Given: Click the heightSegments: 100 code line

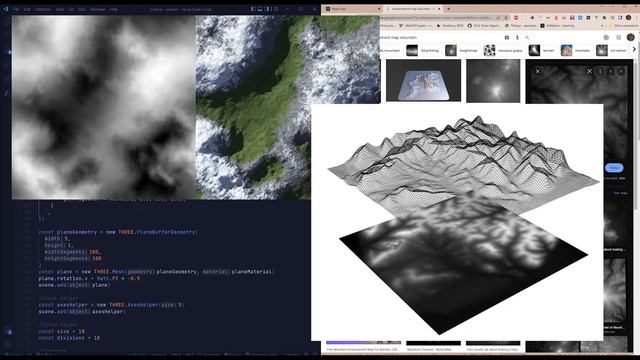Looking at the screenshot, I should pos(73,258).
